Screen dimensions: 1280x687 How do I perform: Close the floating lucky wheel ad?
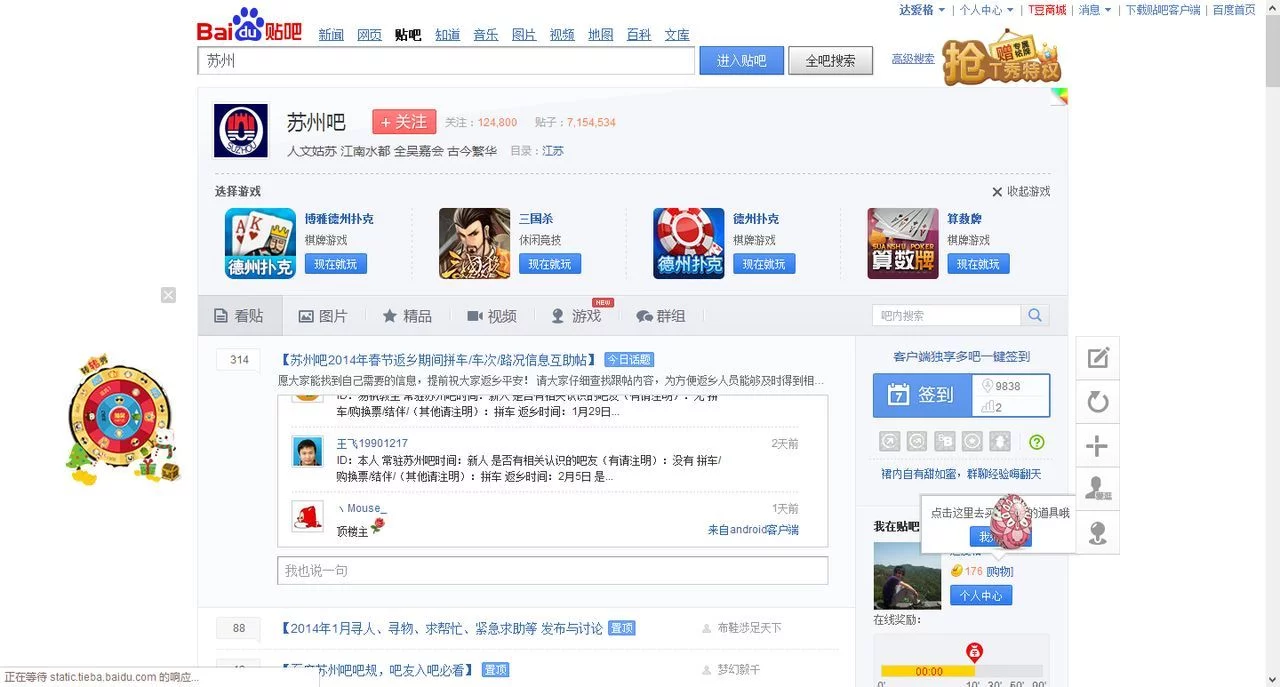pos(168,295)
